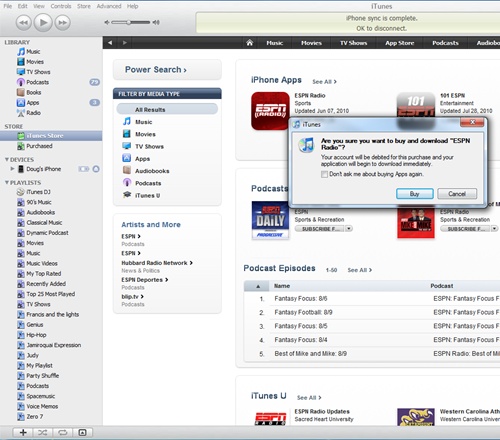Show the artwork viewer button
The image size is (500, 440).
tap(82, 433)
